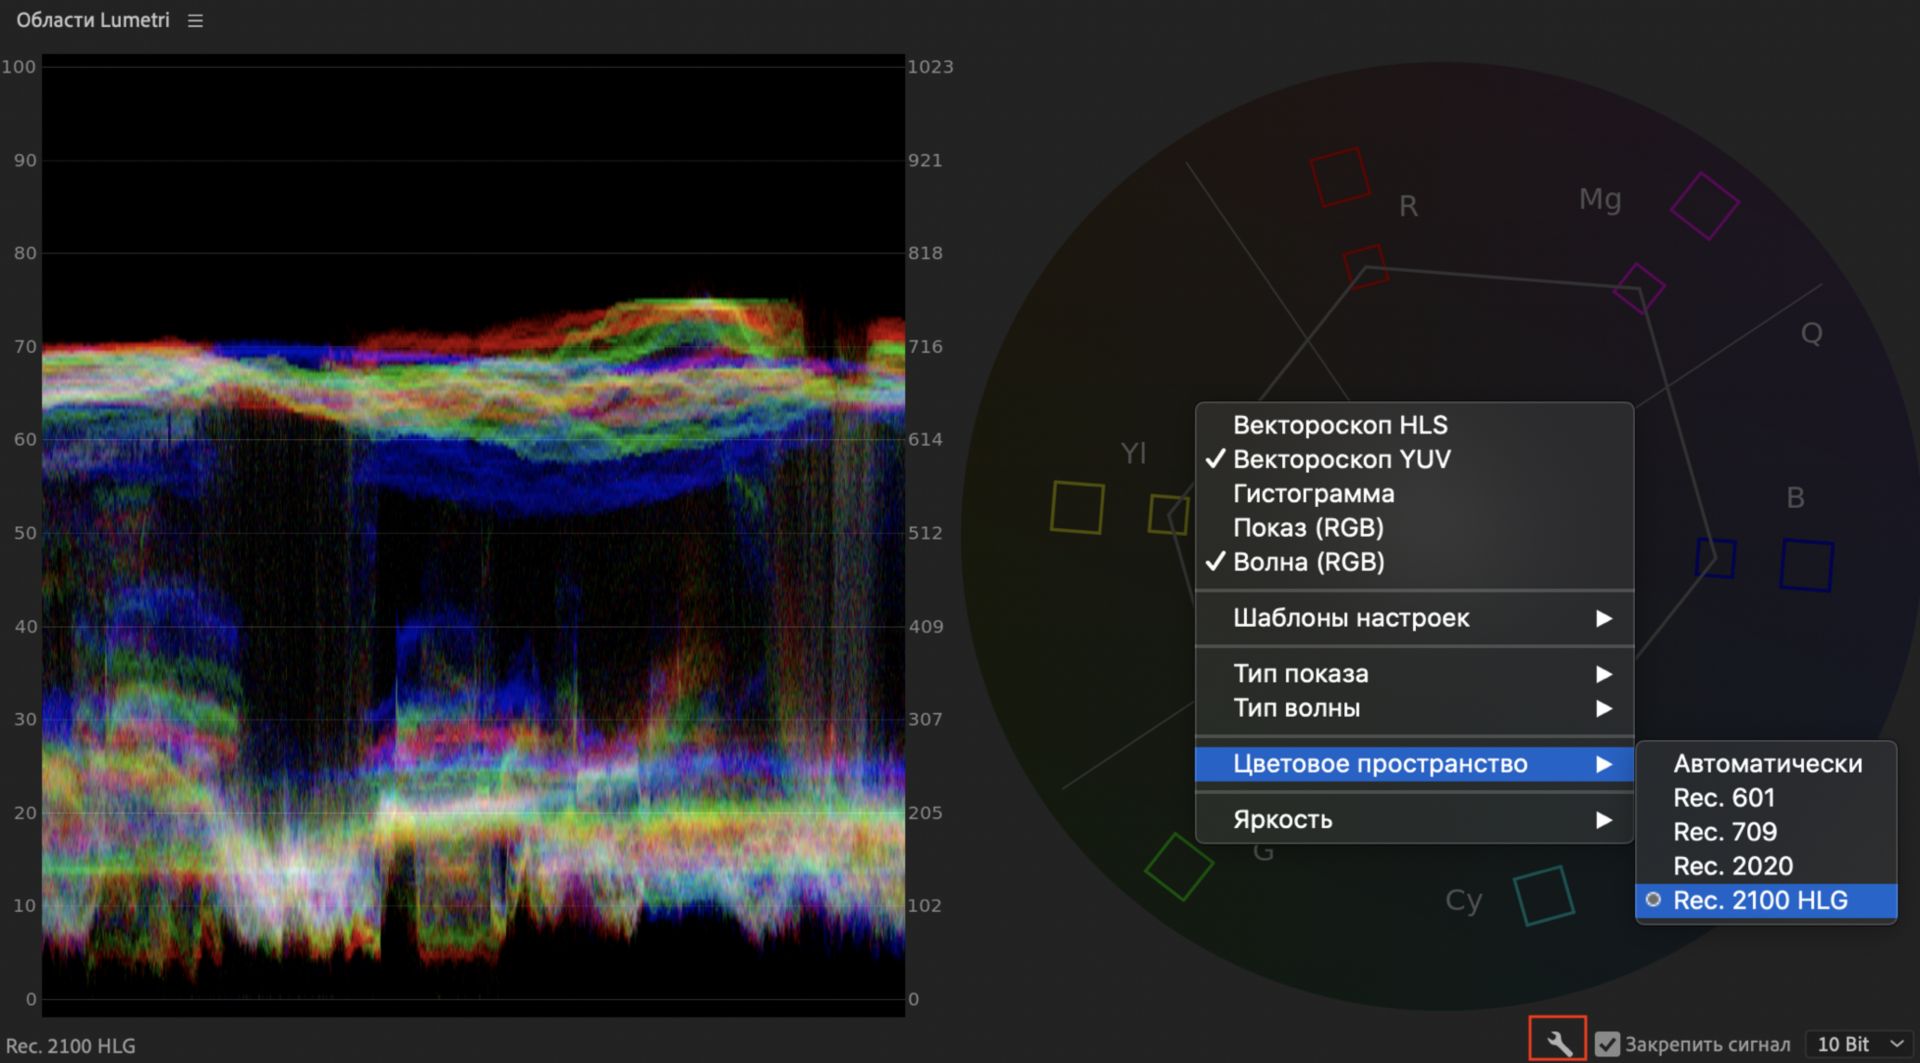
Task: Uncheck Вектороскоп YUV in the menu
Action: 1340,459
